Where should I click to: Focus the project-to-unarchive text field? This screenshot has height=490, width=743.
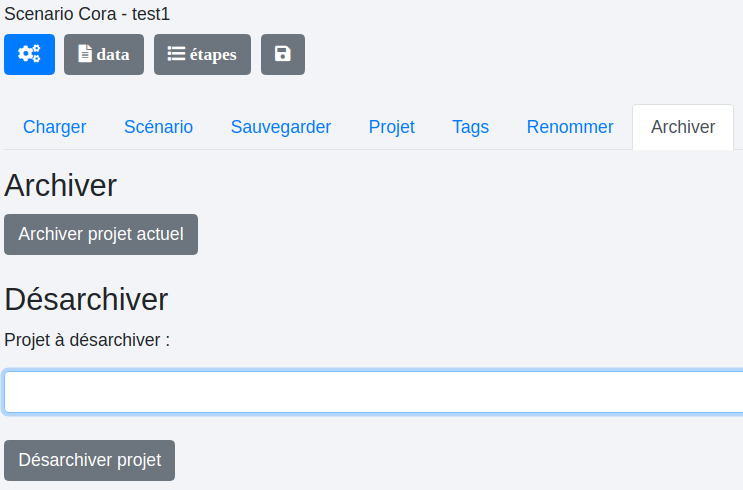coord(373,392)
